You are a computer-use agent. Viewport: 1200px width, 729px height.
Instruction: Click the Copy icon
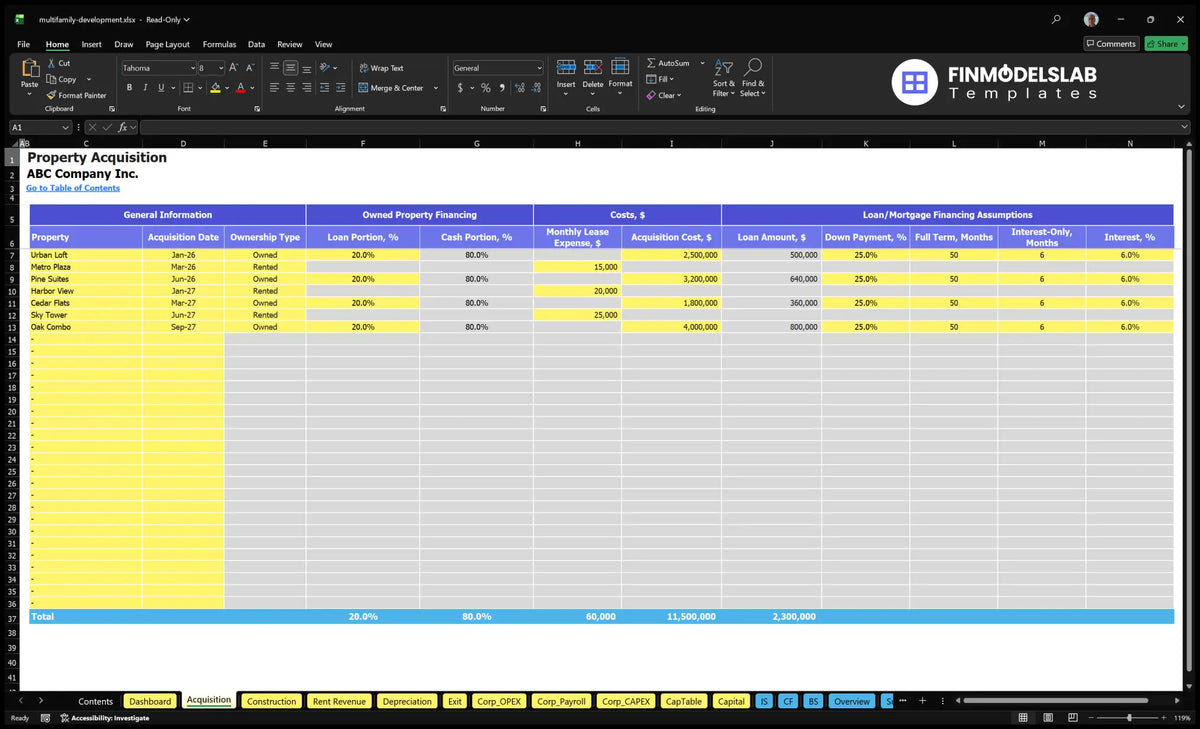(52, 79)
